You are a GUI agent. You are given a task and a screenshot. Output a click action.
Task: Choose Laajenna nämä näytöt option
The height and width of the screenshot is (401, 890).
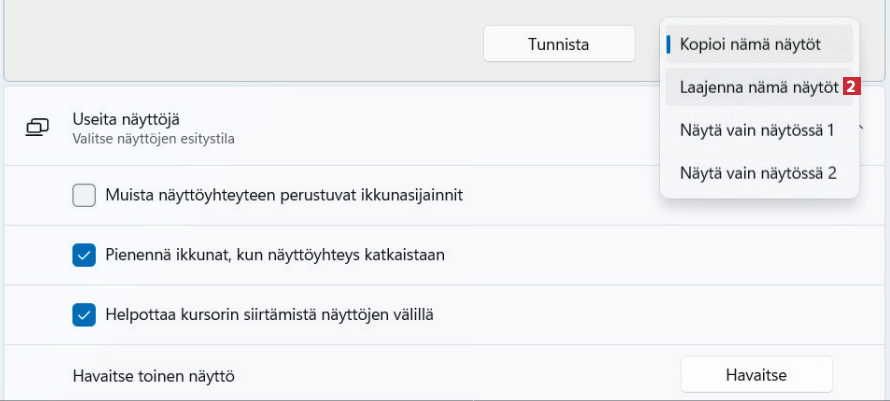[x=758, y=87]
